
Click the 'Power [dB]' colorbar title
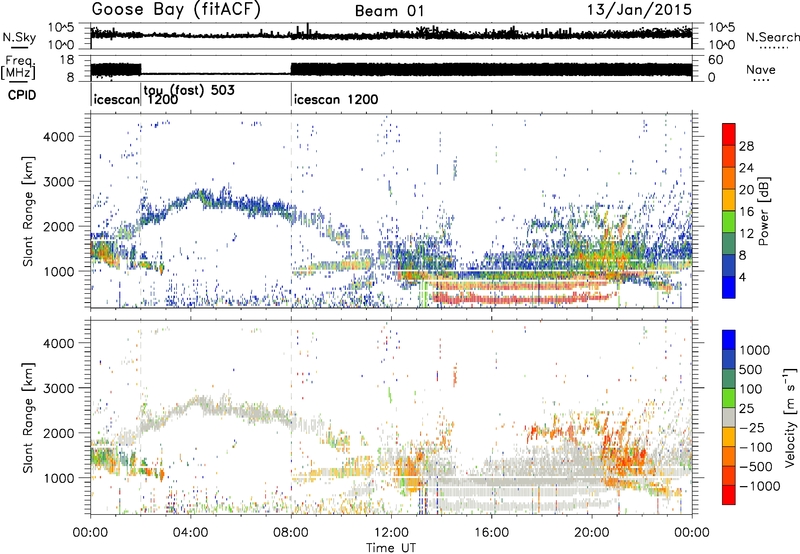(763, 211)
